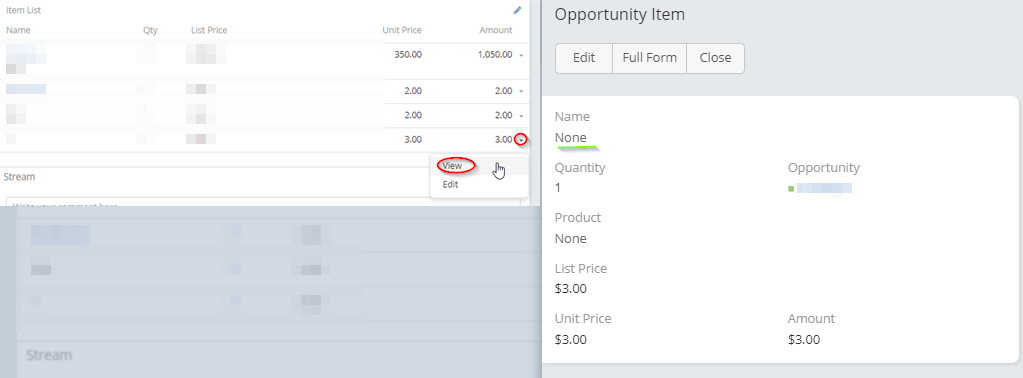
Task: Open Full Form for the Opportunity Item
Action: [x=649, y=58]
